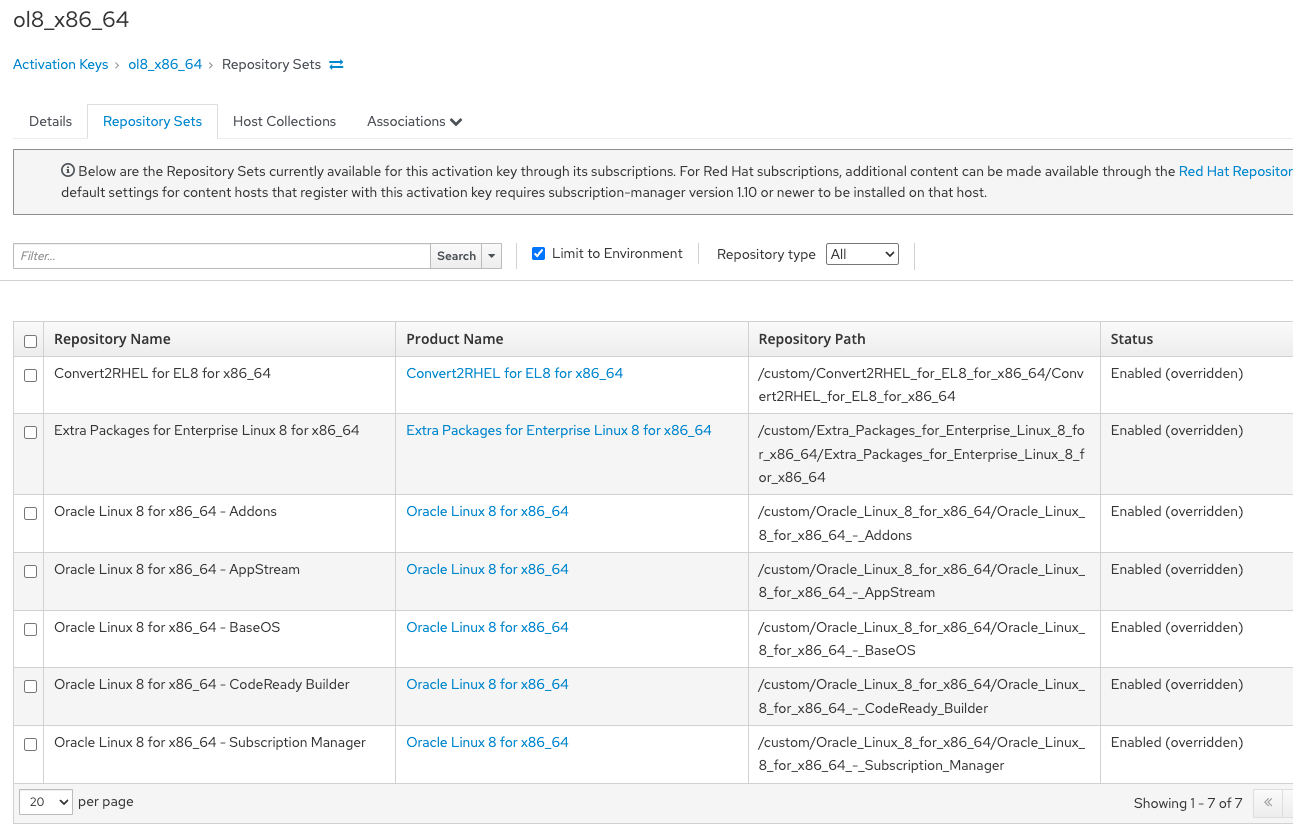Viewport: 1293px width, 836px height.
Task: Open the Associations tab menu
Action: click(x=414, y=121)
